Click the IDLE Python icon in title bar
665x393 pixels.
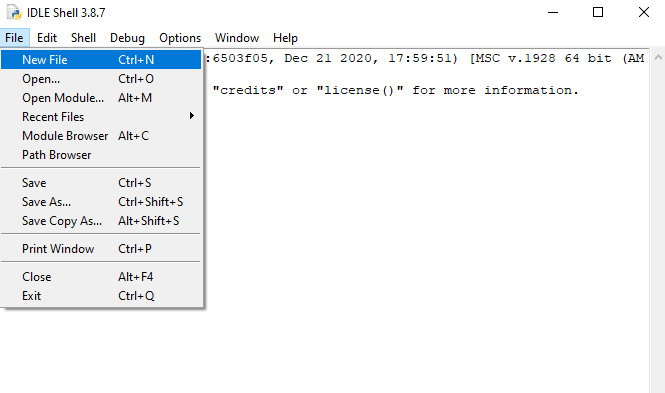[14, 12]
